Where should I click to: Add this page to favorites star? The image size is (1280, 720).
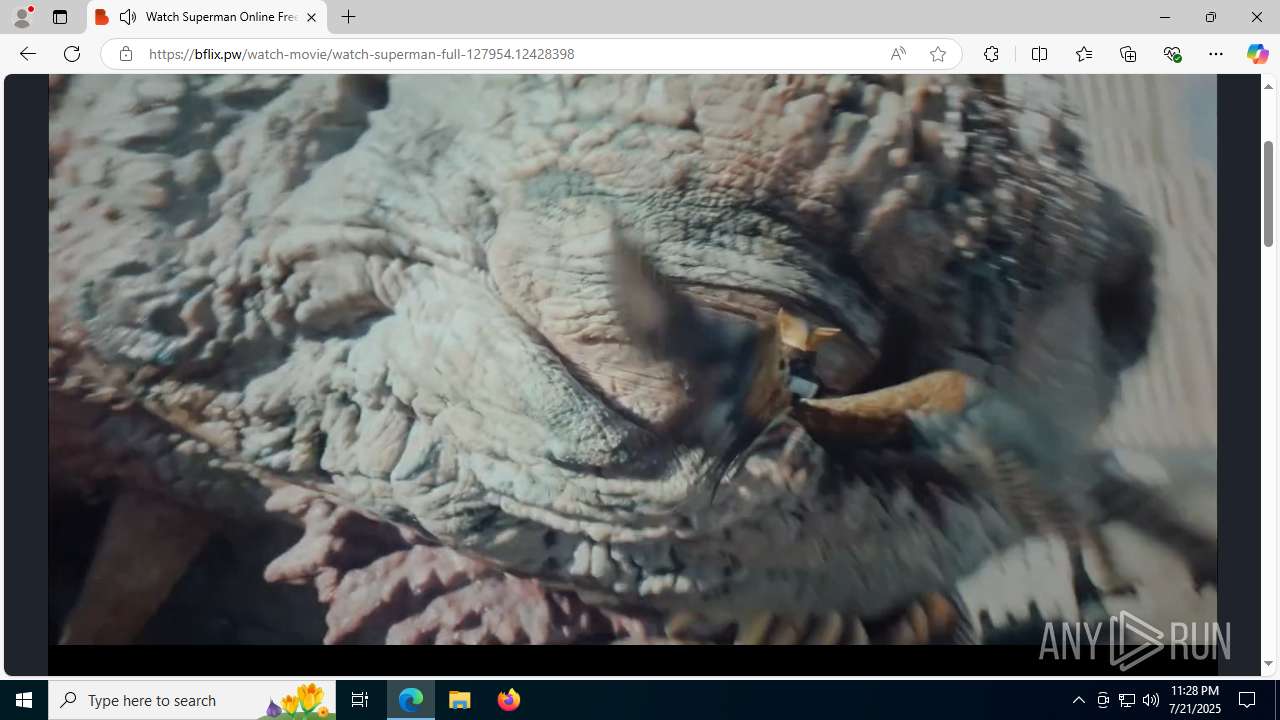[937, 54]
